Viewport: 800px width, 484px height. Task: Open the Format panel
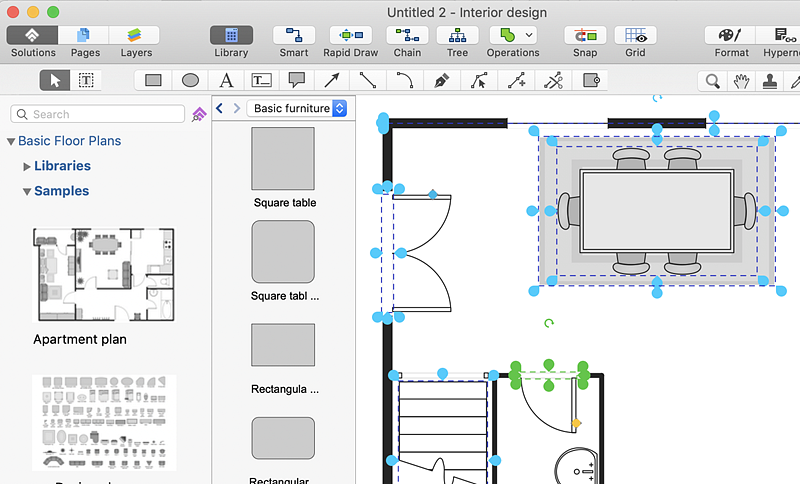pyautogui.click(x=731, y=36)
